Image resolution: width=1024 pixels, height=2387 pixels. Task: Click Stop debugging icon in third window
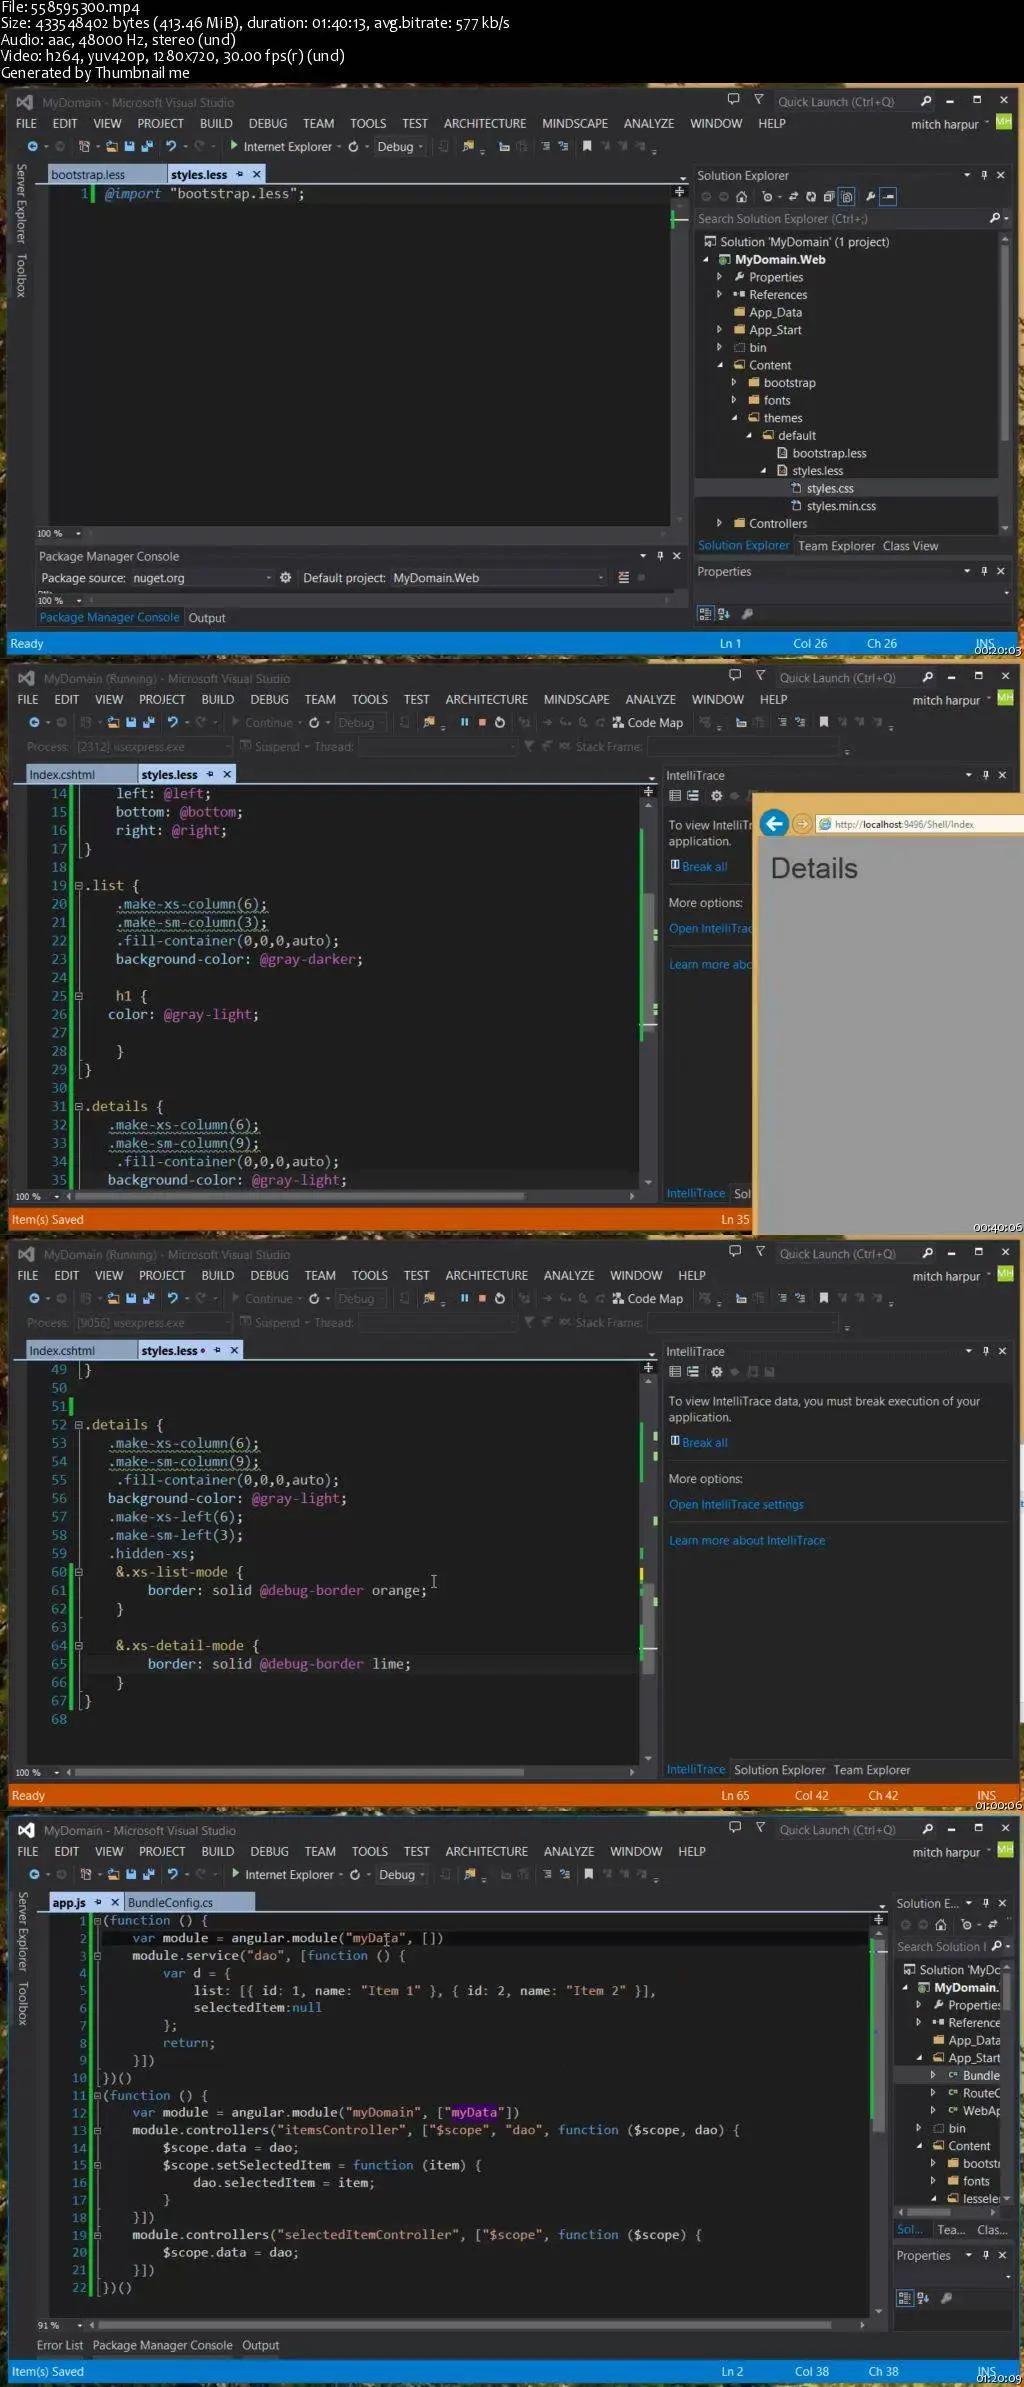(482, 1299)
